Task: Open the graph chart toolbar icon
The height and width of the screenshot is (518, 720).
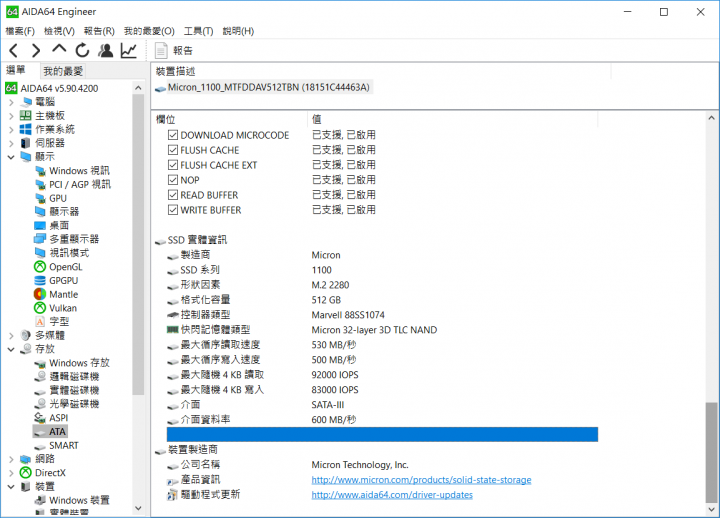Action: 129,50
